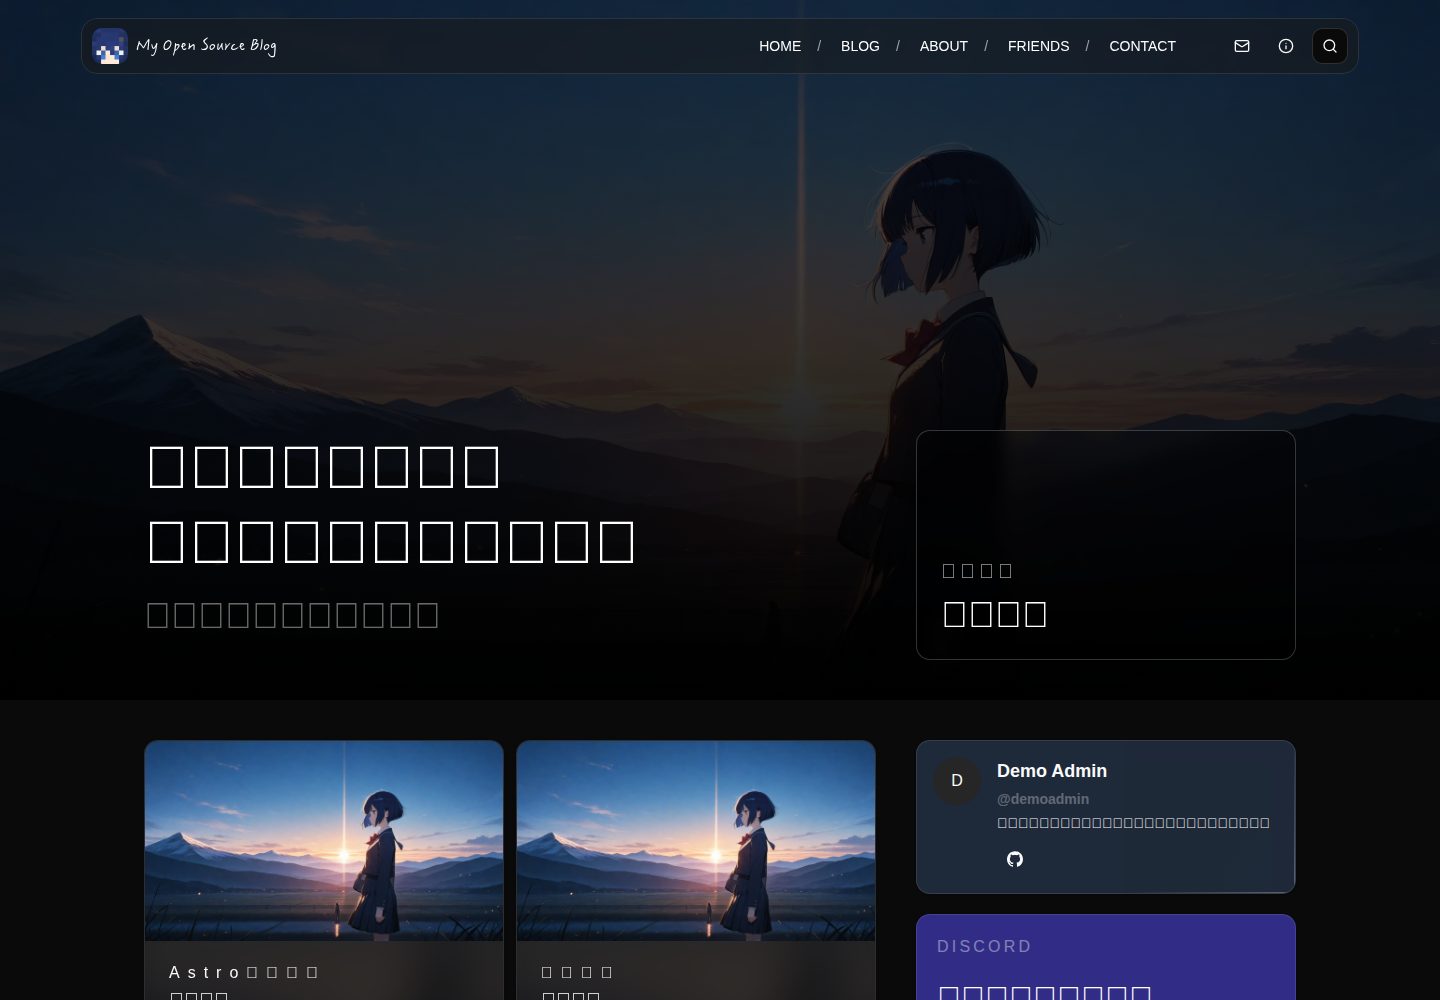The height and width of the screenshot is (1000, 1440).
Task: Click the DISCORD card heading
Action: tap(984, 946)
